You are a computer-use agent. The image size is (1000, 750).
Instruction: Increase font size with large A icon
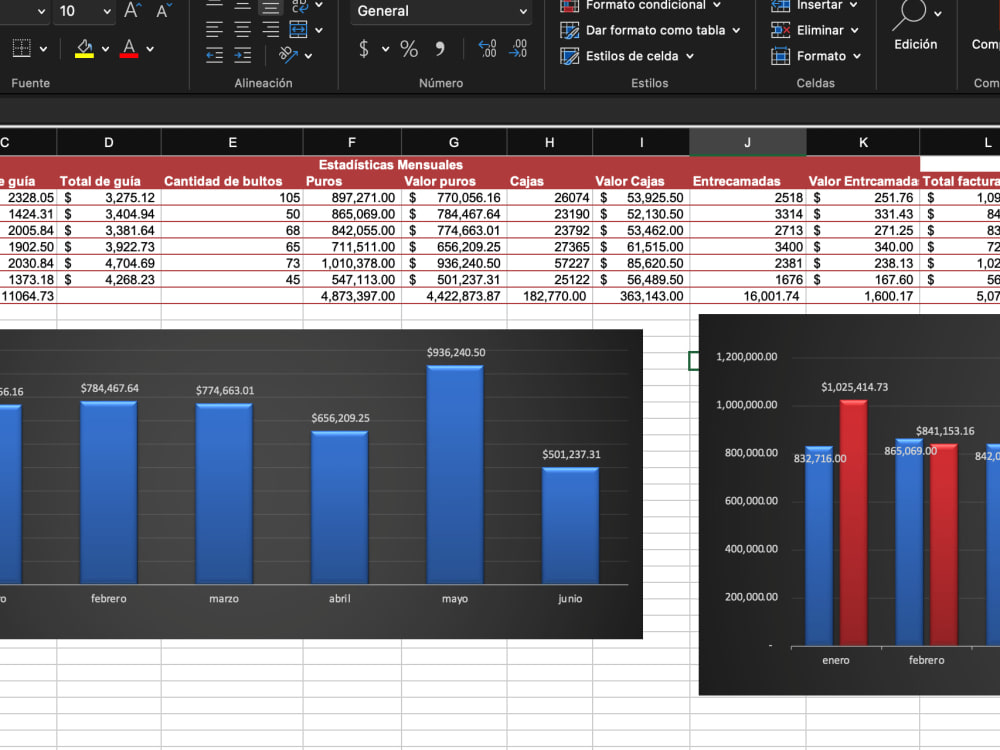click(x=133, y=10)
